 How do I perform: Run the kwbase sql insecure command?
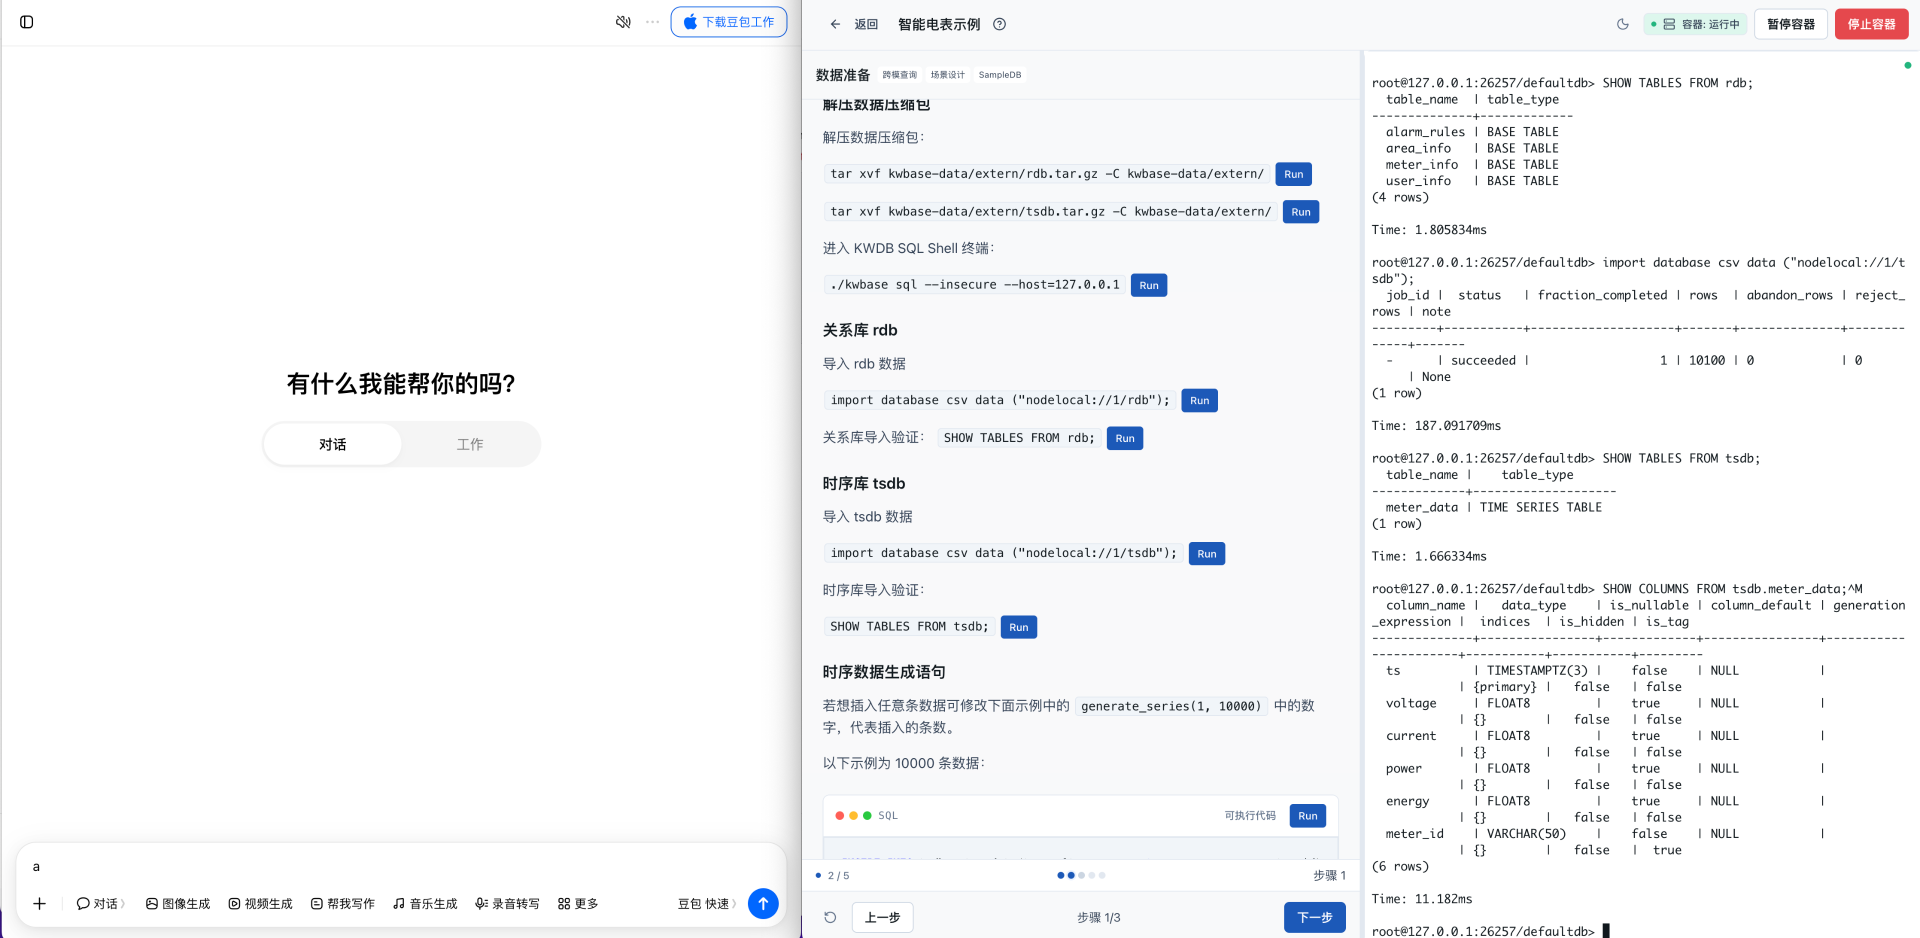click(x=1149, y=285)
